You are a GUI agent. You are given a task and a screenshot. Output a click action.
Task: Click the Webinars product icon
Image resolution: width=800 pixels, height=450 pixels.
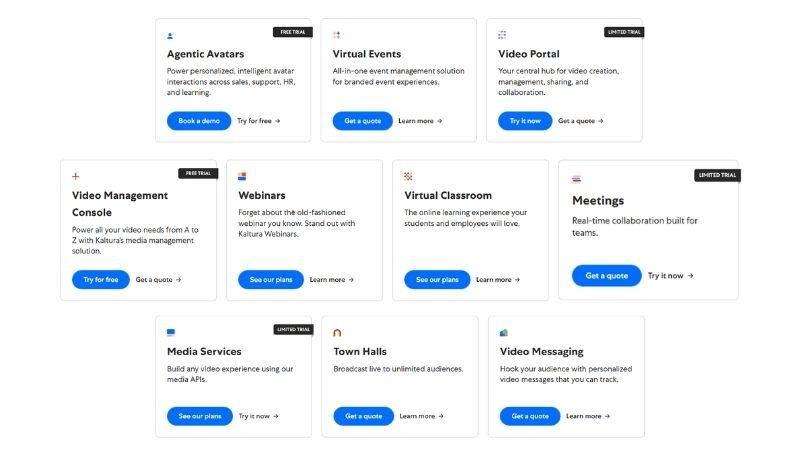click(x=242, y=177)
